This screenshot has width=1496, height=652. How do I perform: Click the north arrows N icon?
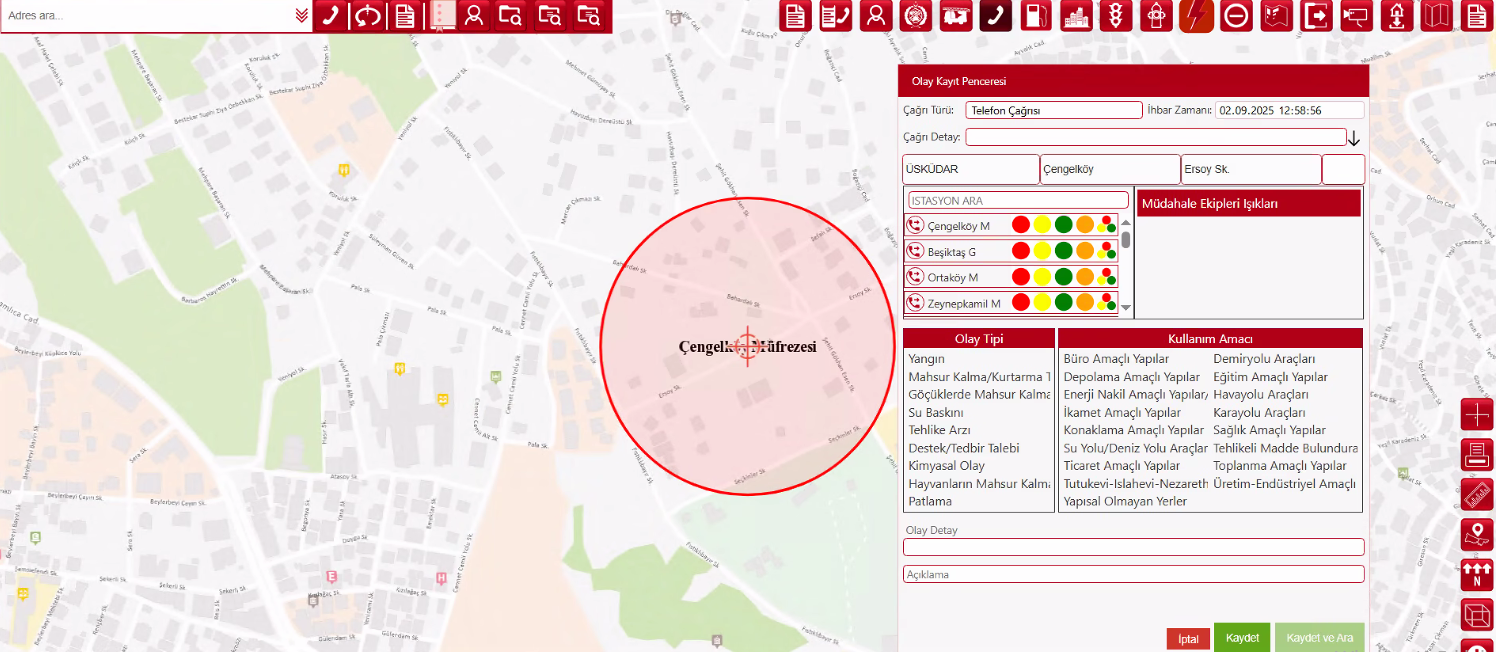click(1477, 575)
